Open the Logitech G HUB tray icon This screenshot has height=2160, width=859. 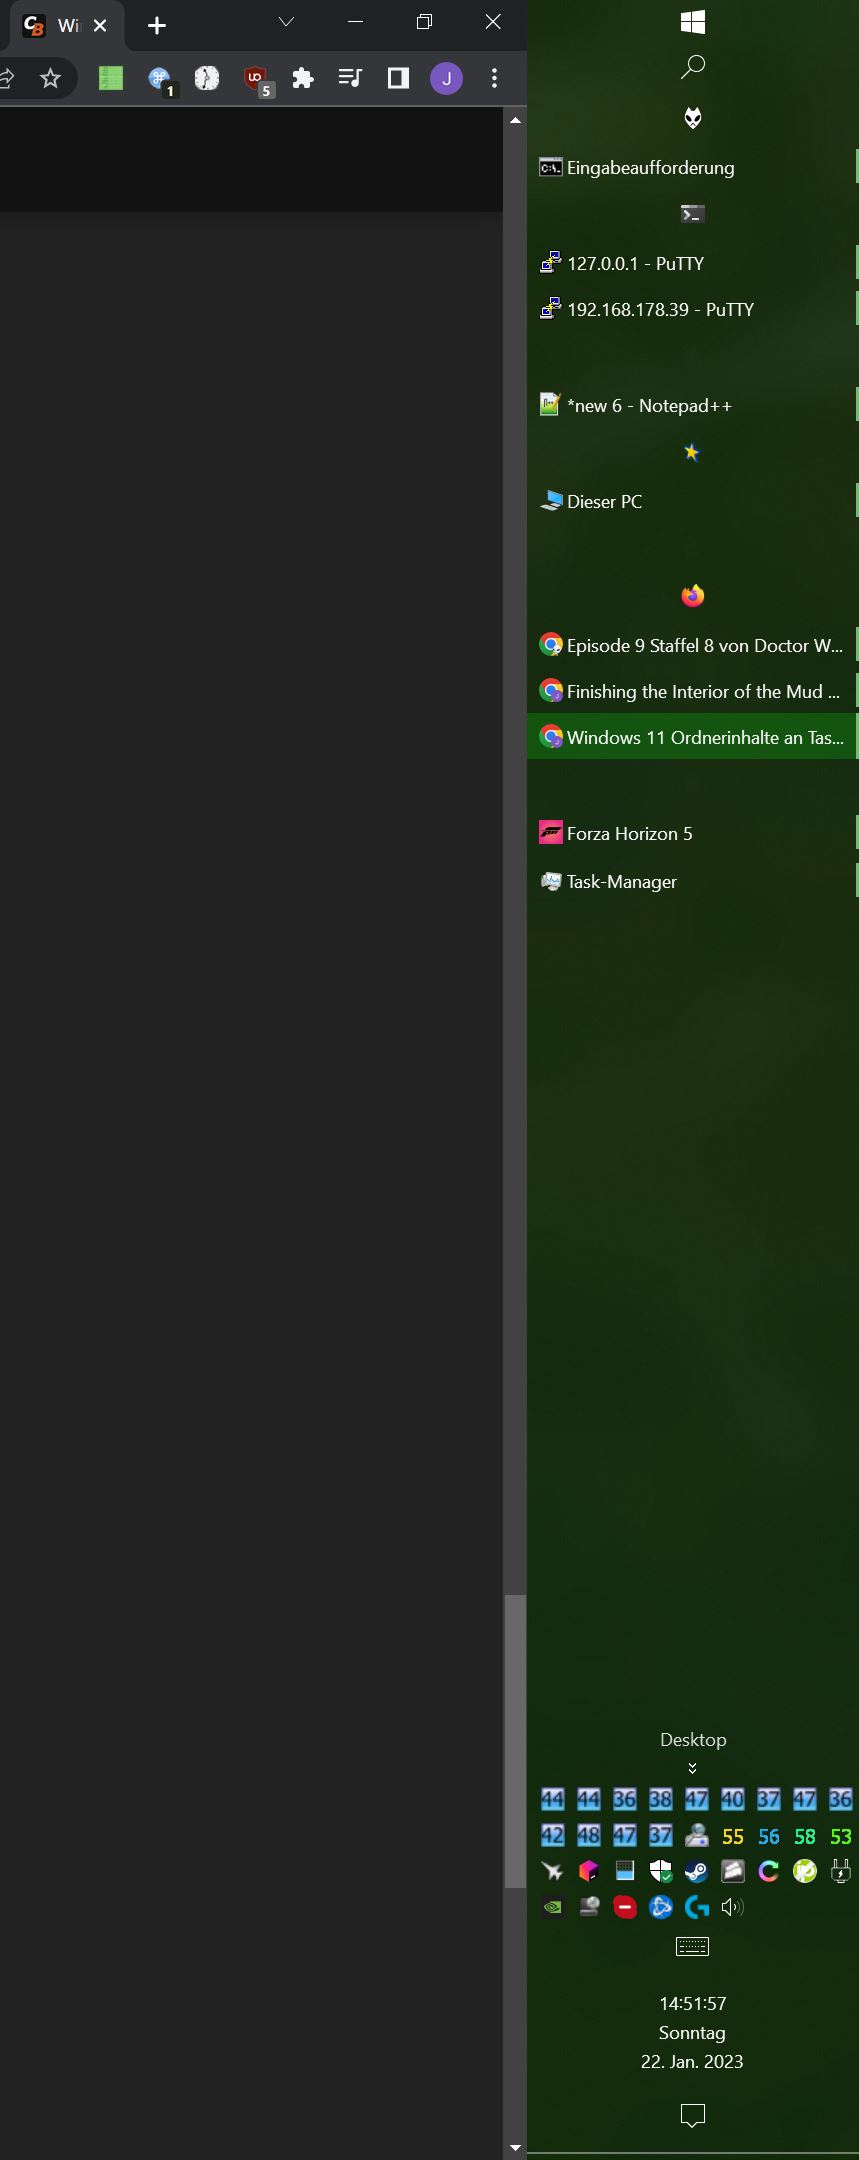click(x=696, y=1907)
